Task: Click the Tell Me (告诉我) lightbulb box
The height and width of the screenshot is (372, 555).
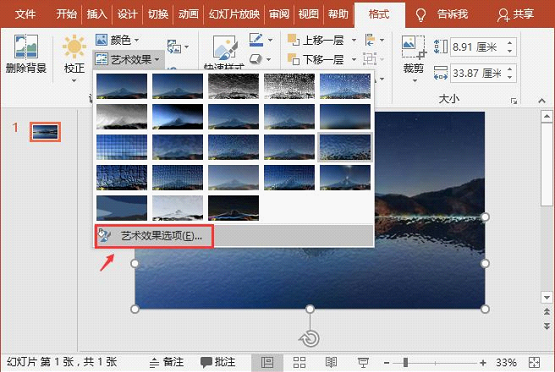Action: coord(441,14)
